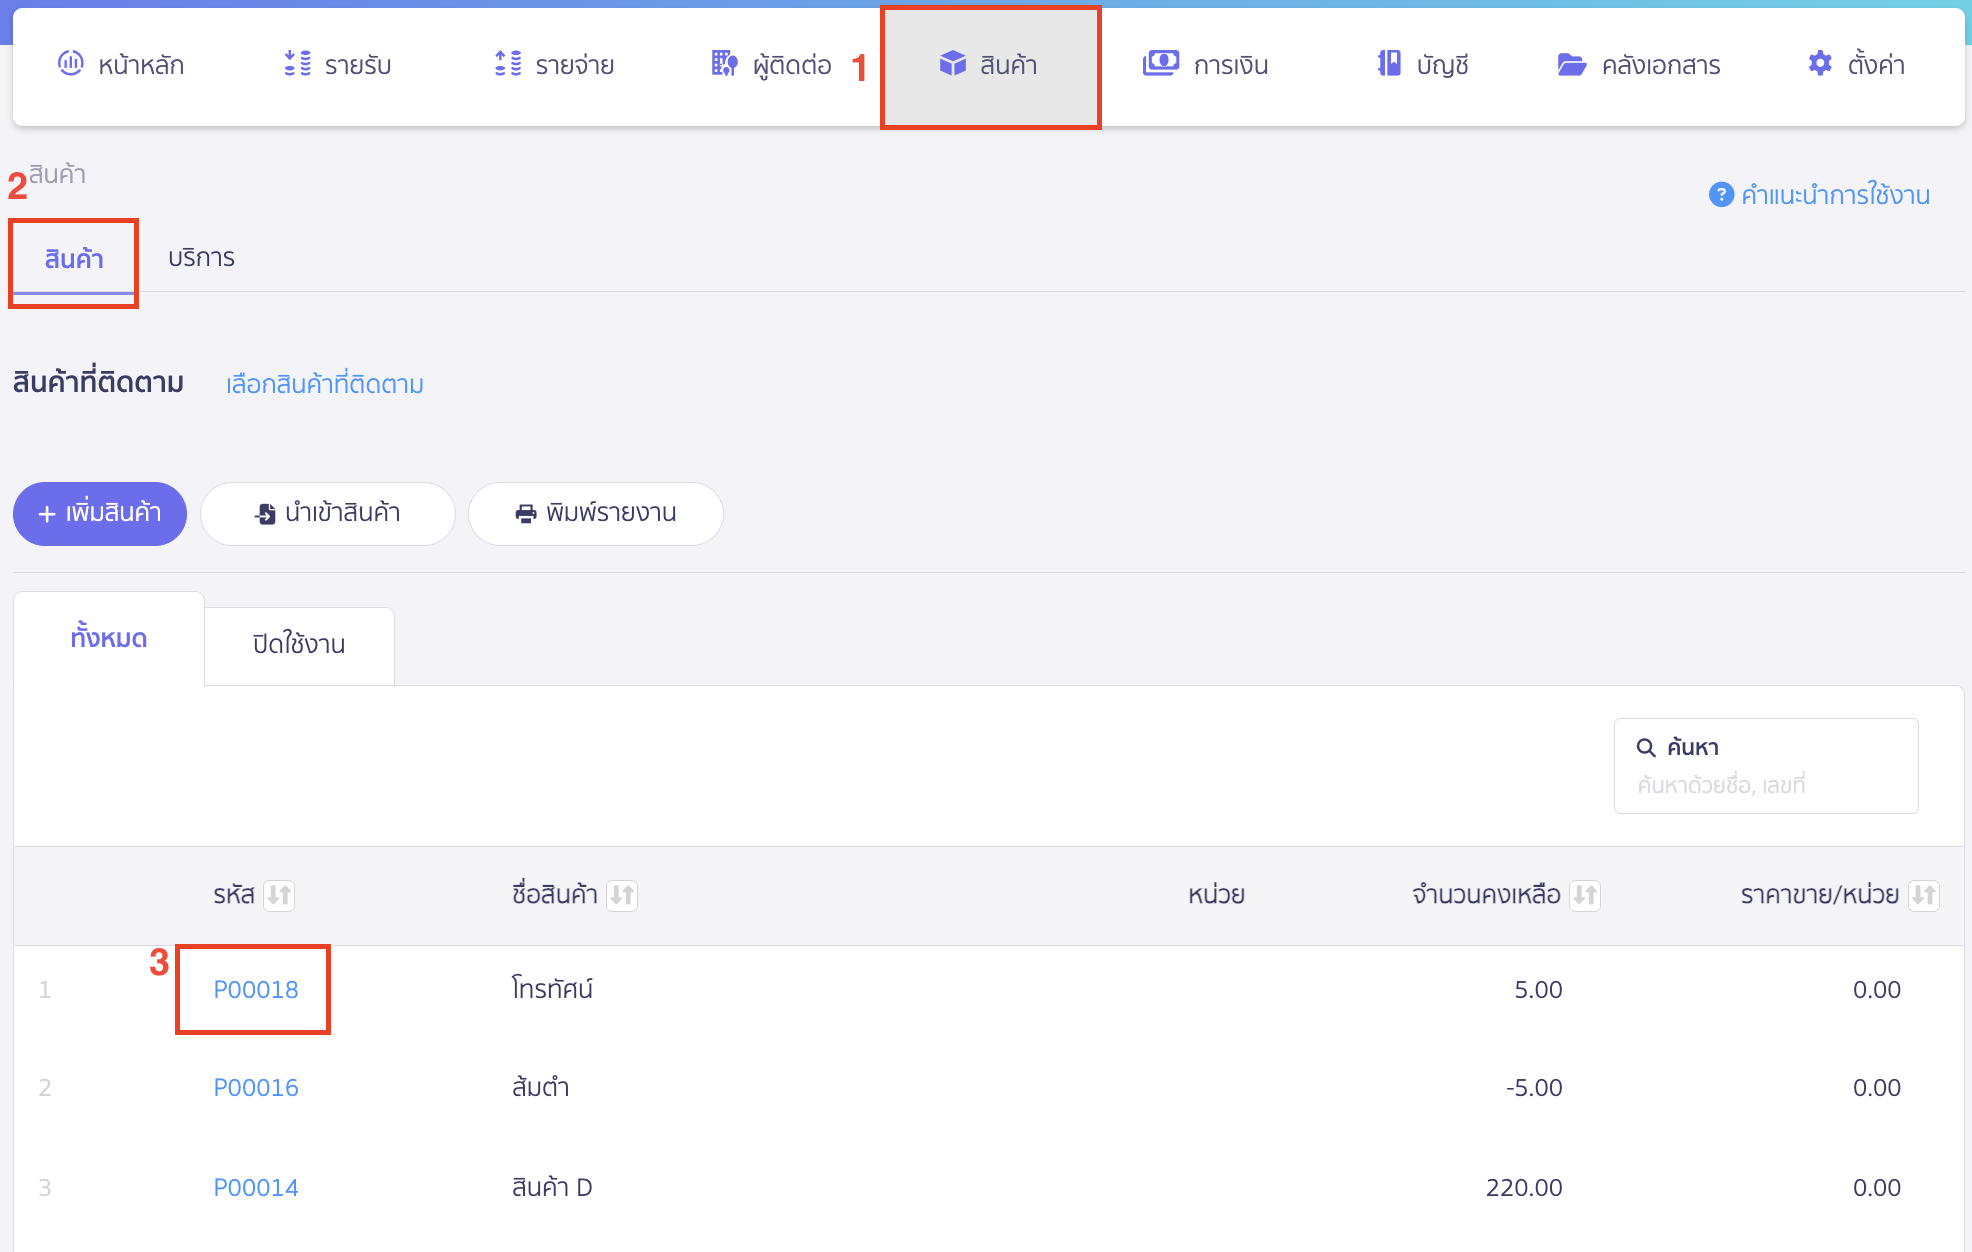Select the ทั้งหมด tab
Screen dimensions: 1972x1252
click(x=109, y=638)
